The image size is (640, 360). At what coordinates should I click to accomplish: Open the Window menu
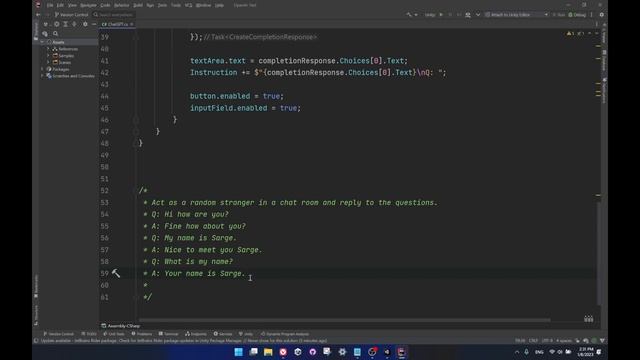pos(203,5)
